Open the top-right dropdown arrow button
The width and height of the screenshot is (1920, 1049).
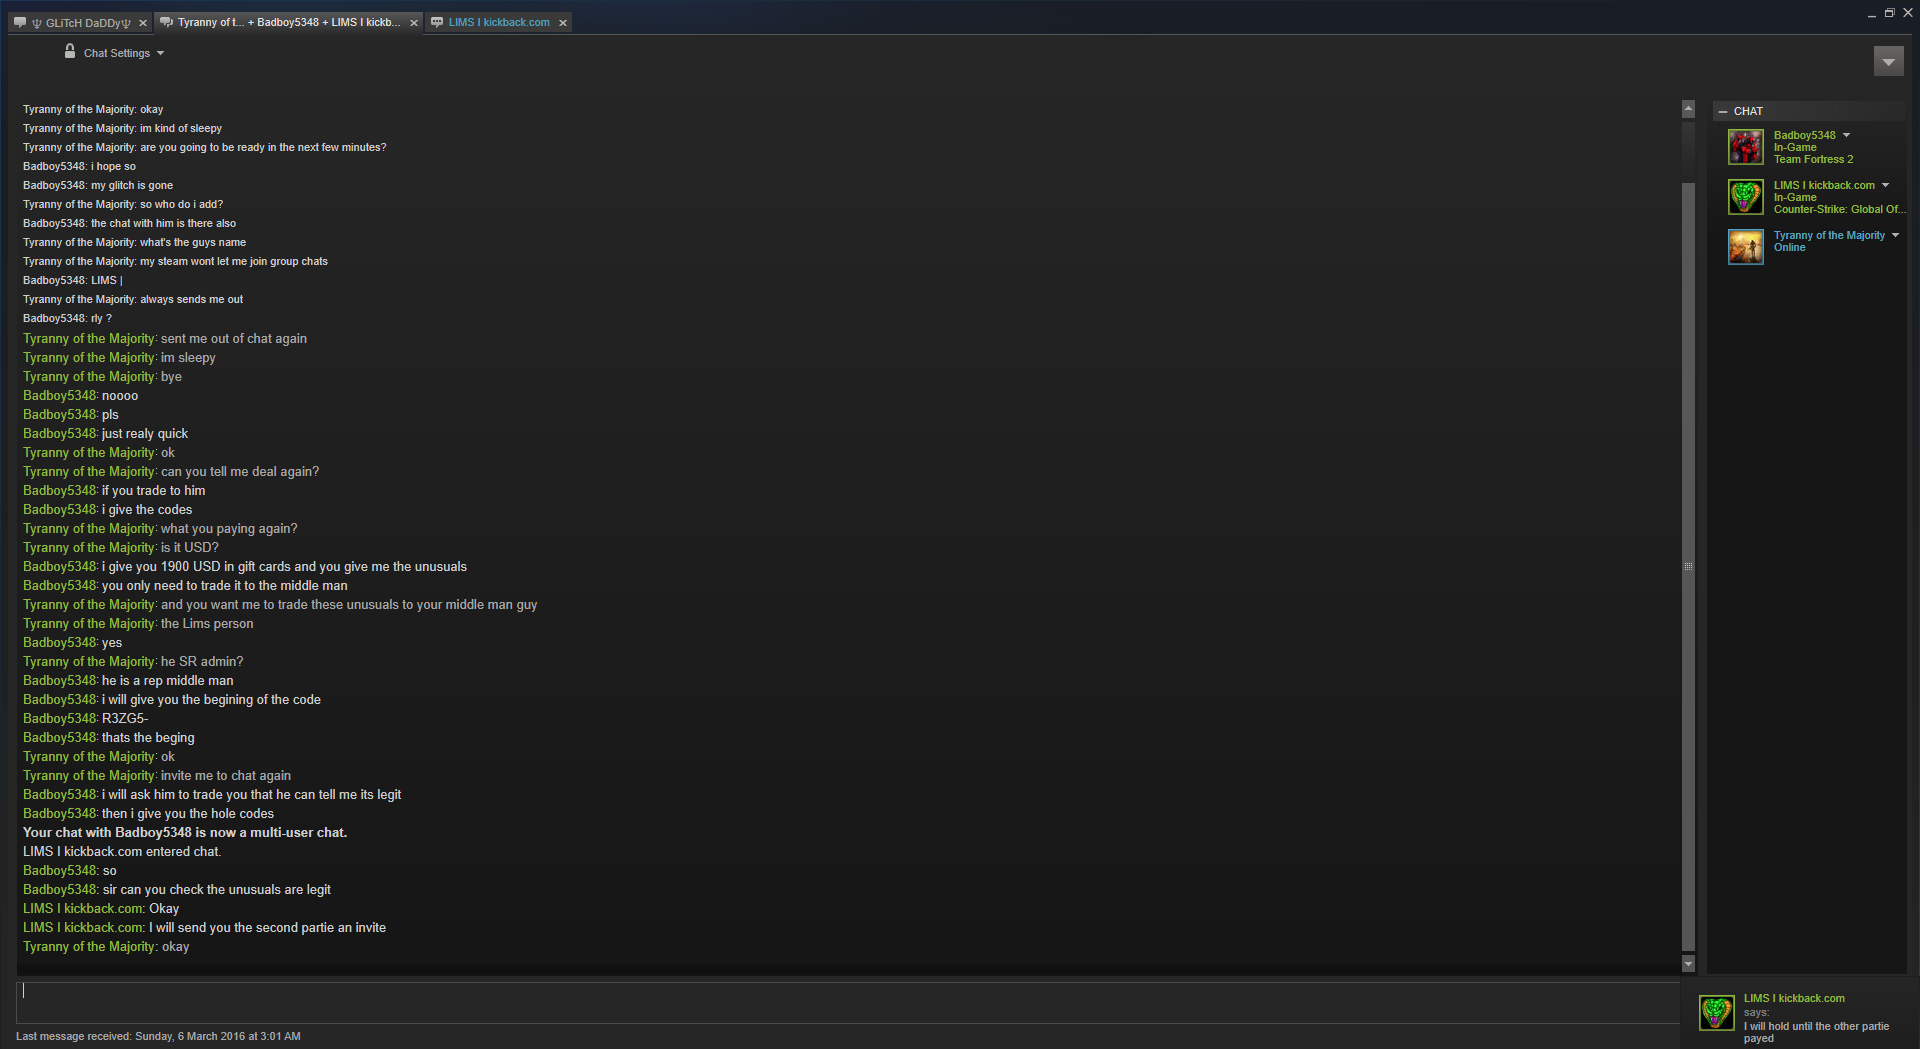[x=1888, y=61]
